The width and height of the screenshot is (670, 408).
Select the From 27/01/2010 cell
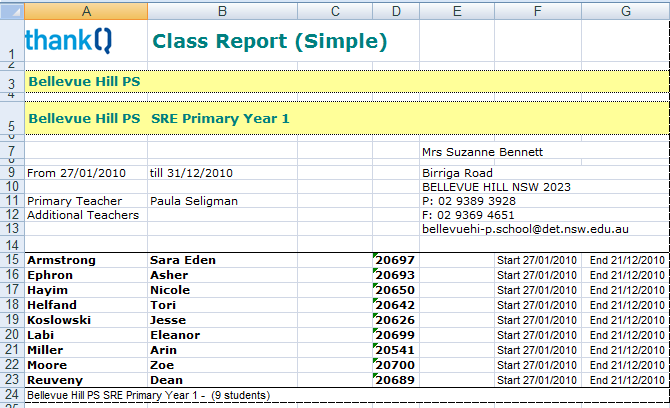72,172
